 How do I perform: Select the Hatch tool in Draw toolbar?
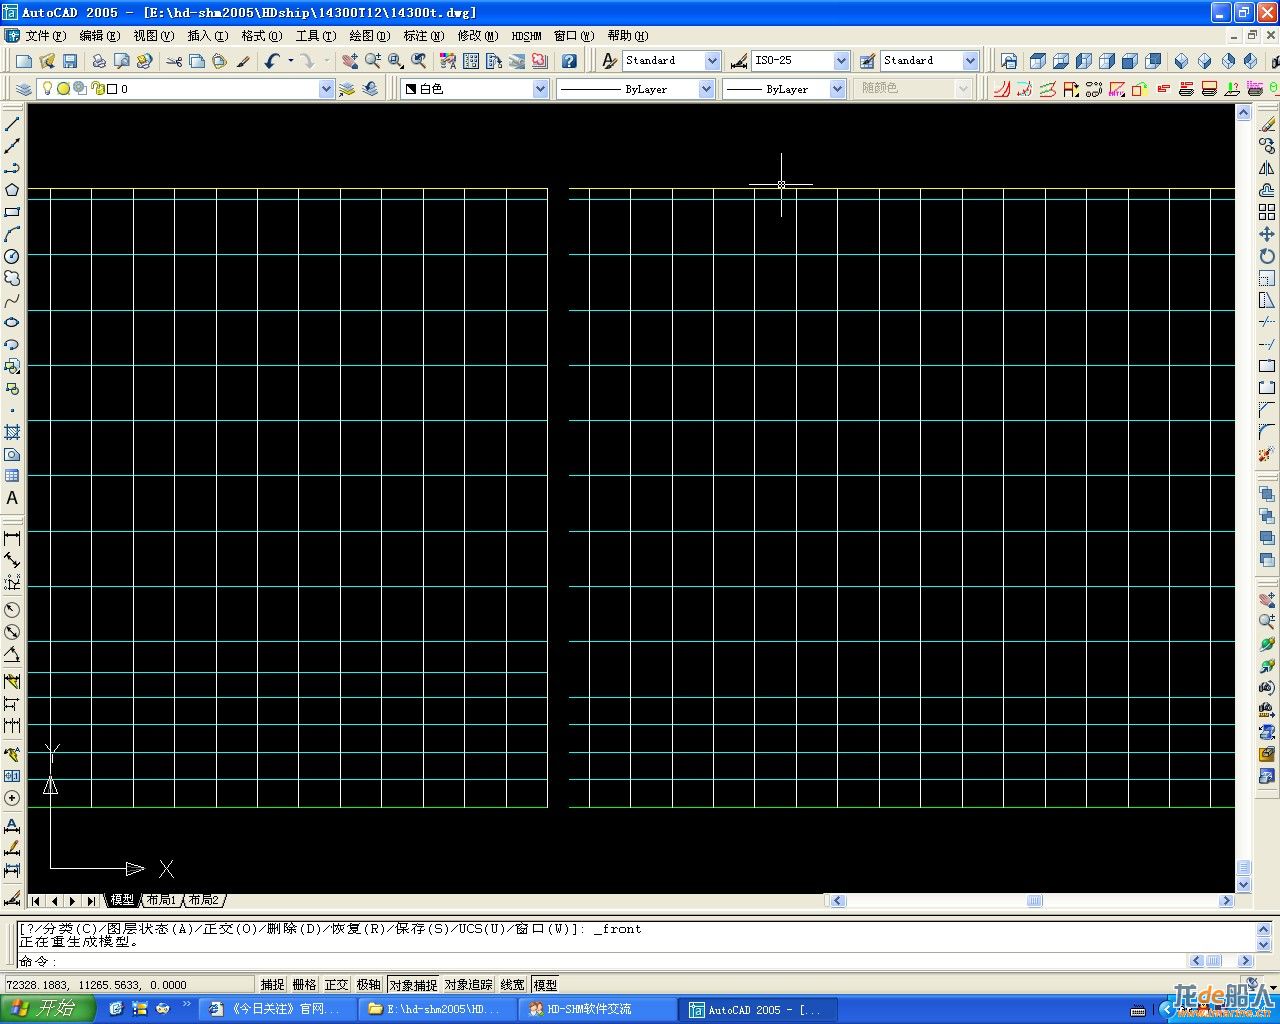pyautogui.click(x=12, y=432)
